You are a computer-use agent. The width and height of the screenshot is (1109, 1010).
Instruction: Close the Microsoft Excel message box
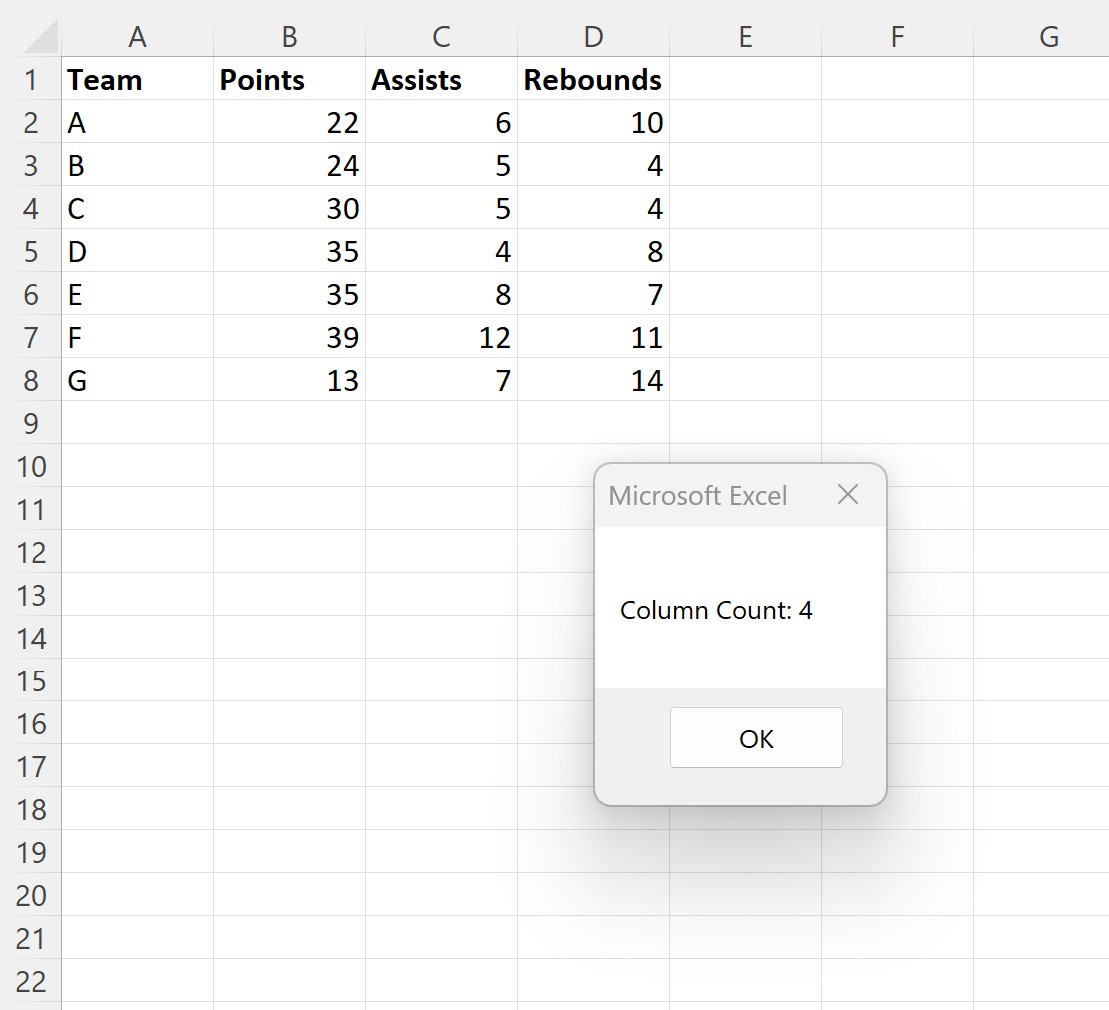point(848,494)
